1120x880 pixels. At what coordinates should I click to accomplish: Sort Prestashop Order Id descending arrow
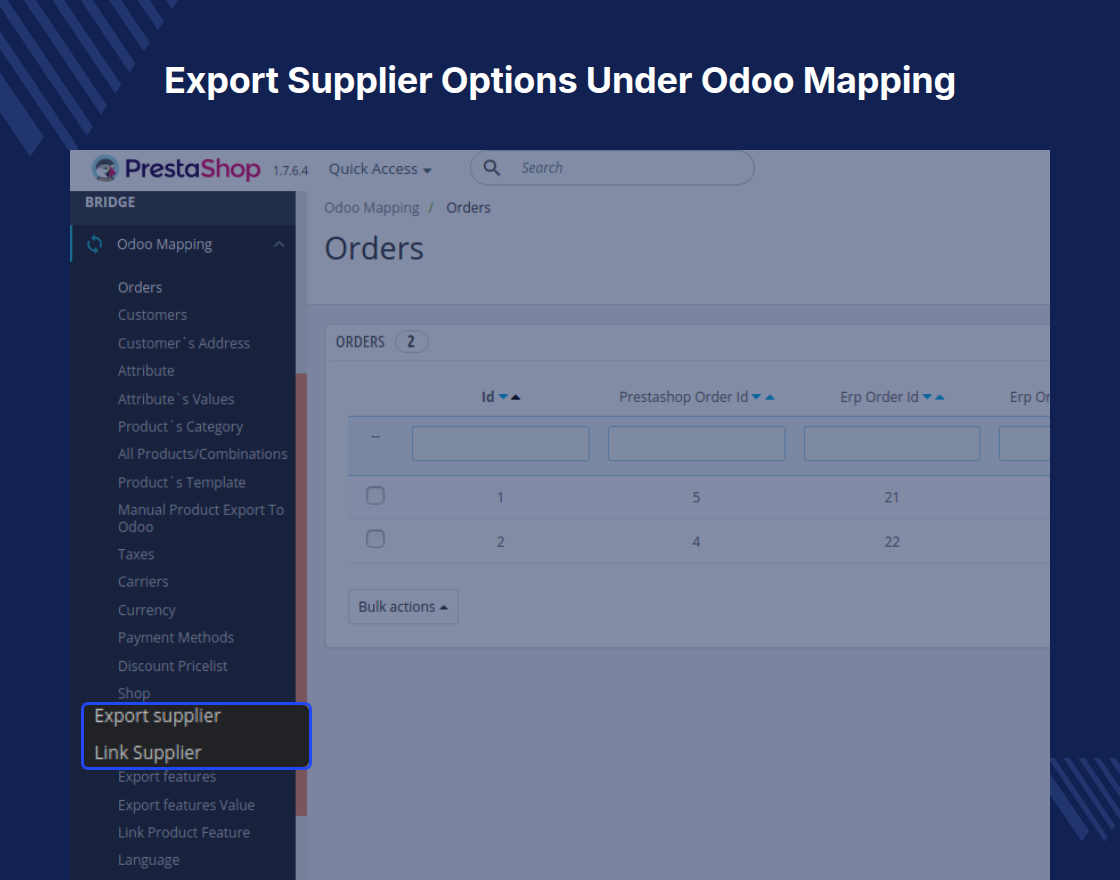coord(756,397)
